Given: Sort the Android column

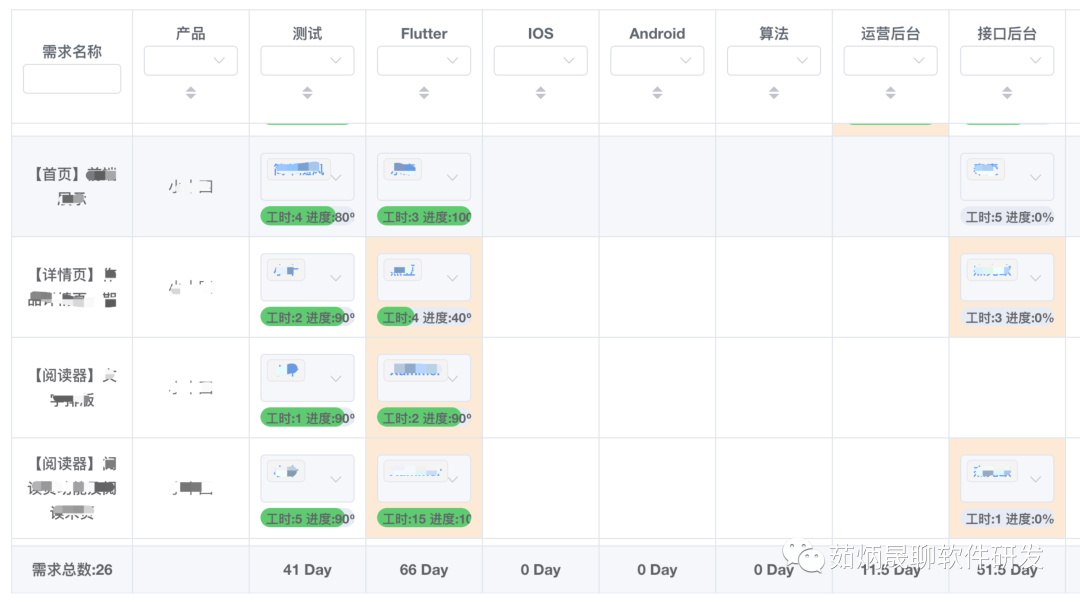Looking at the screenshot, I should [x=657, y=93].
